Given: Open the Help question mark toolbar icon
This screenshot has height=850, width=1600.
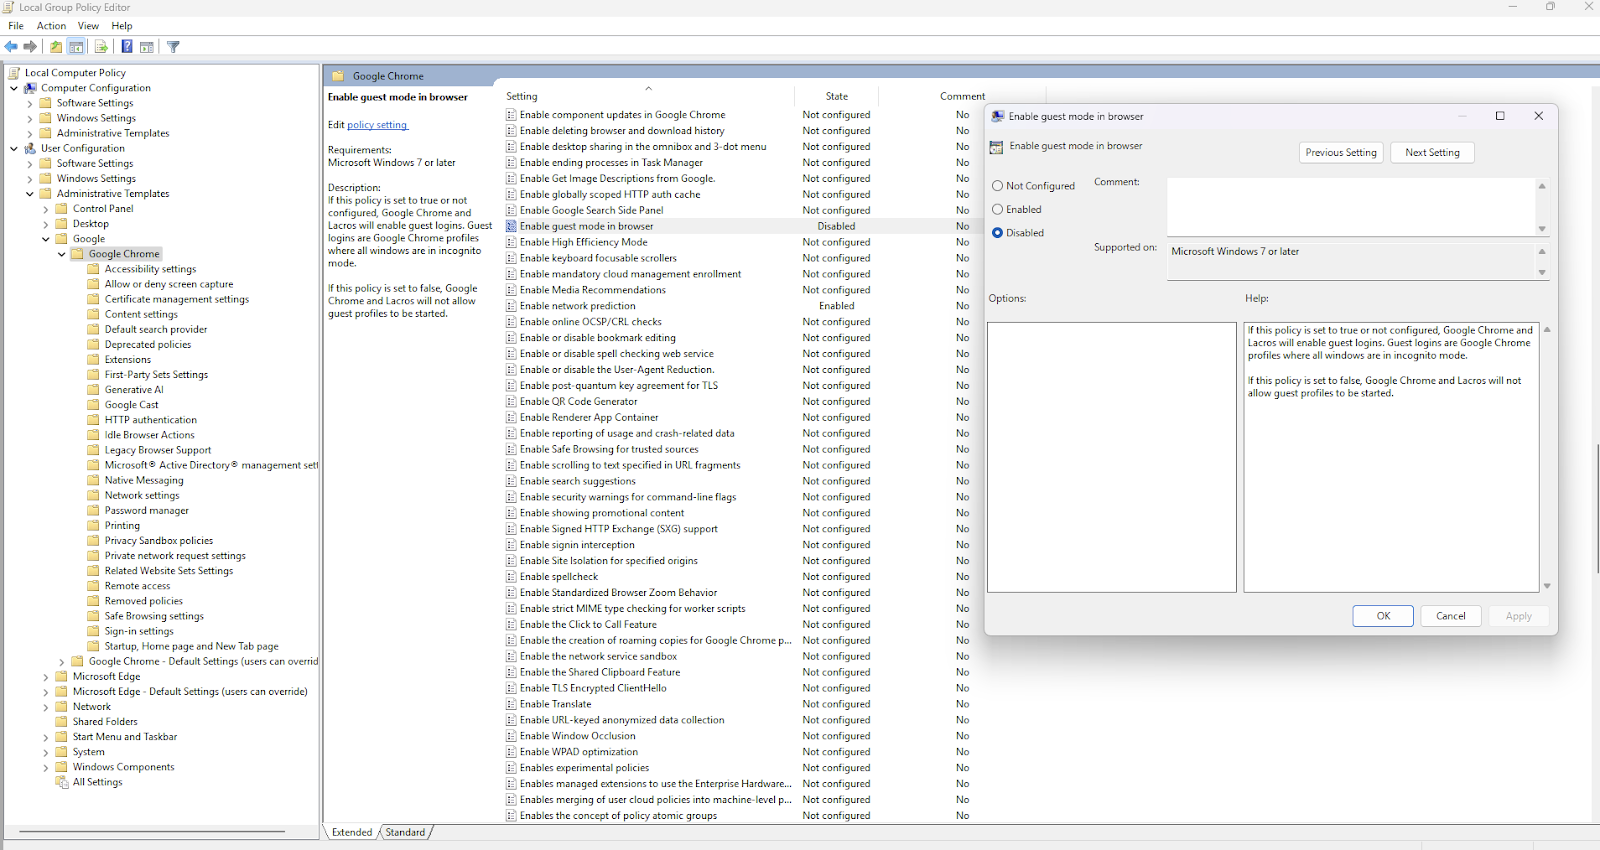Looking at the screenshot, I should (x=127, y=47).
